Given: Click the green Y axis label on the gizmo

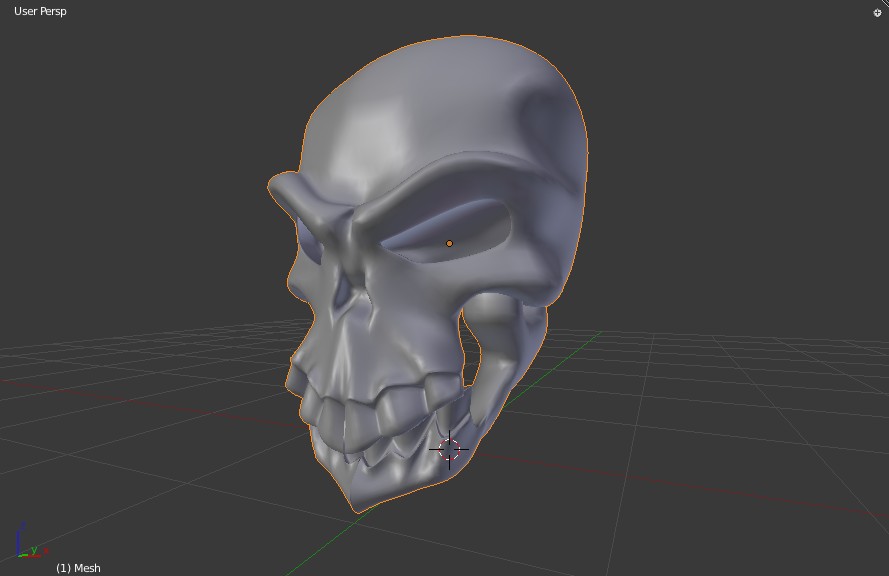Looking at the screenshot, I should (34, 550).
